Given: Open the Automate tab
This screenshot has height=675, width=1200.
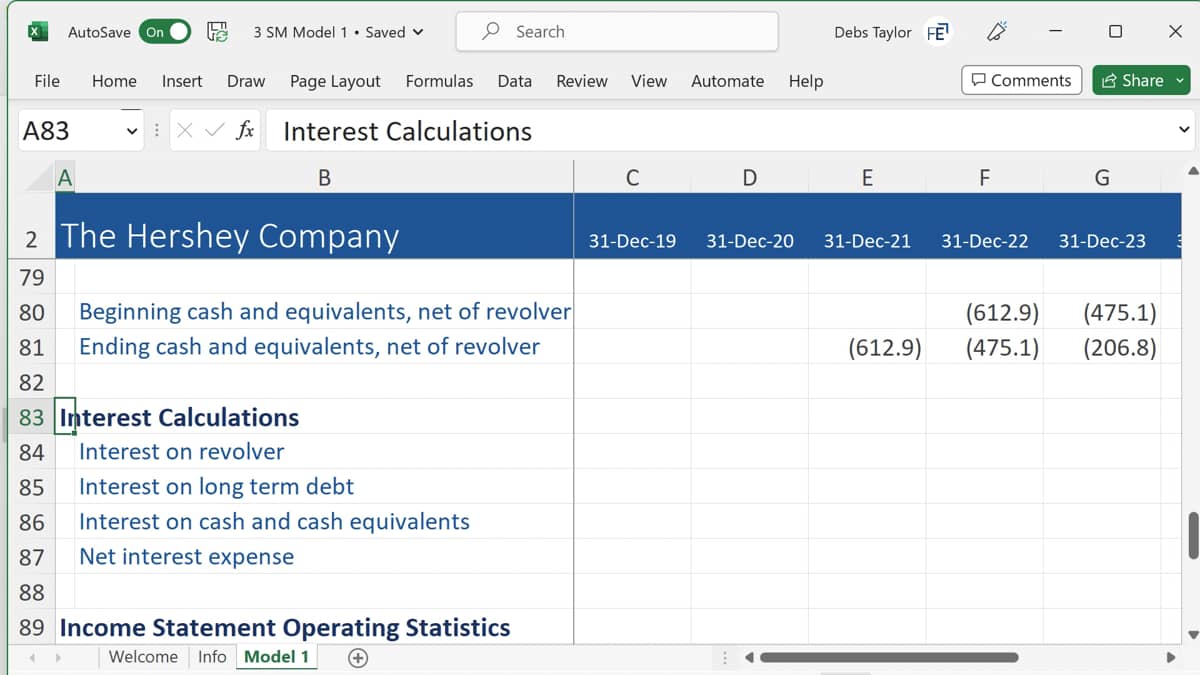Looking at the screenshot, I should coord(728,81).
